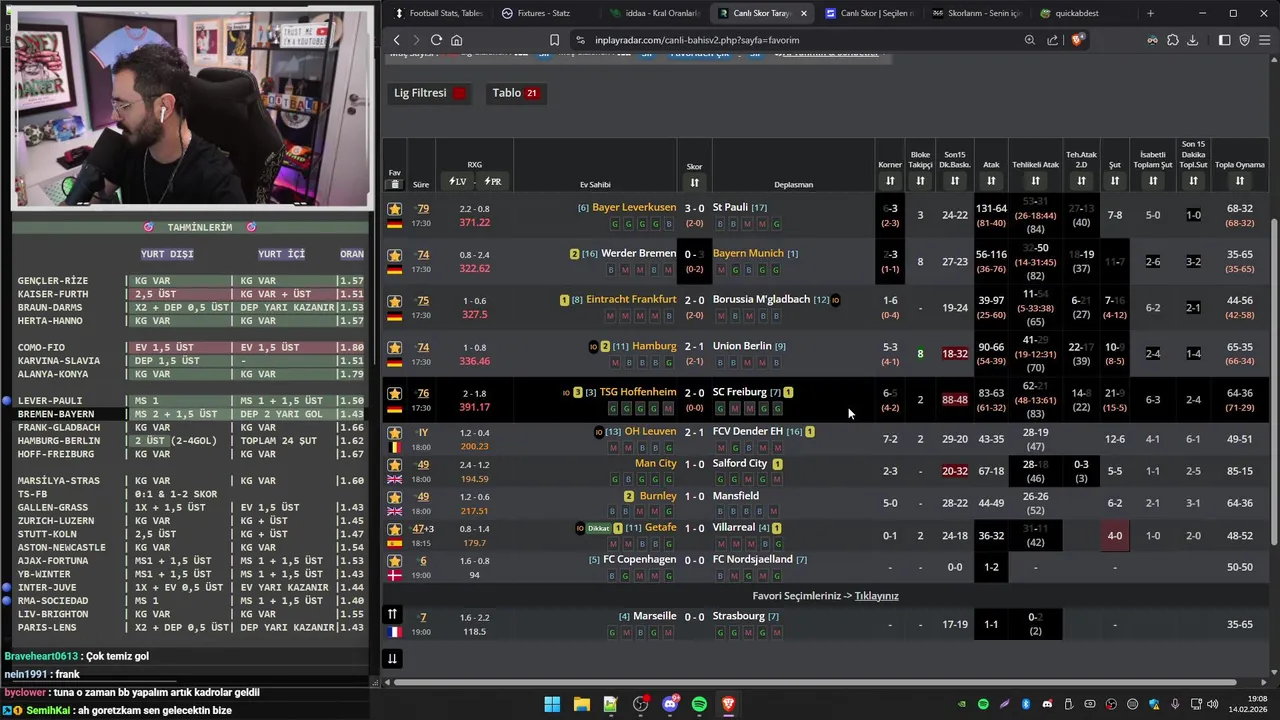The image size is (1280, 720).
Task: Click the move-down arrows icon below Marseille row
Action: pyautogui.click(x=392, y=658)
